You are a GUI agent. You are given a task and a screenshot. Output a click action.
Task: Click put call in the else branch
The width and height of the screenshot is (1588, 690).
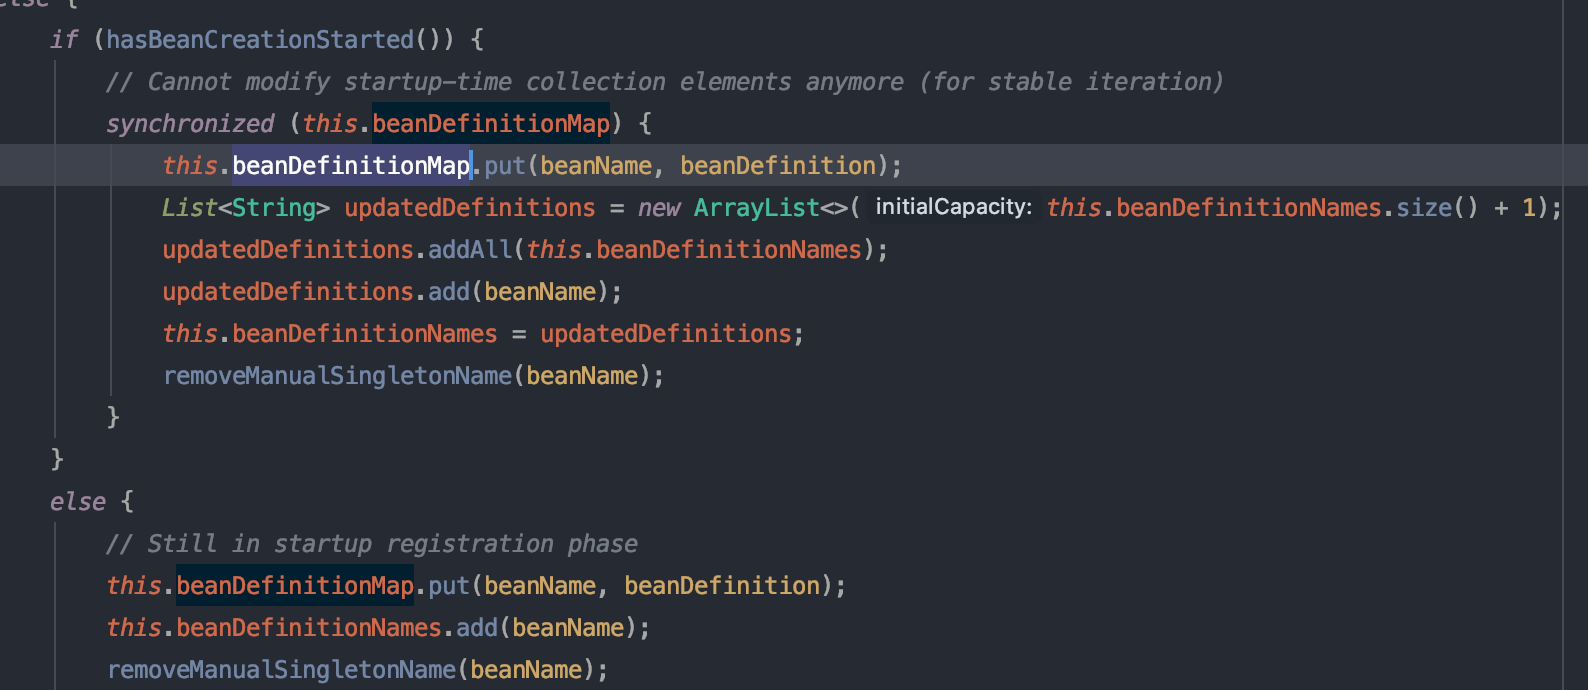tap(449, 586)
